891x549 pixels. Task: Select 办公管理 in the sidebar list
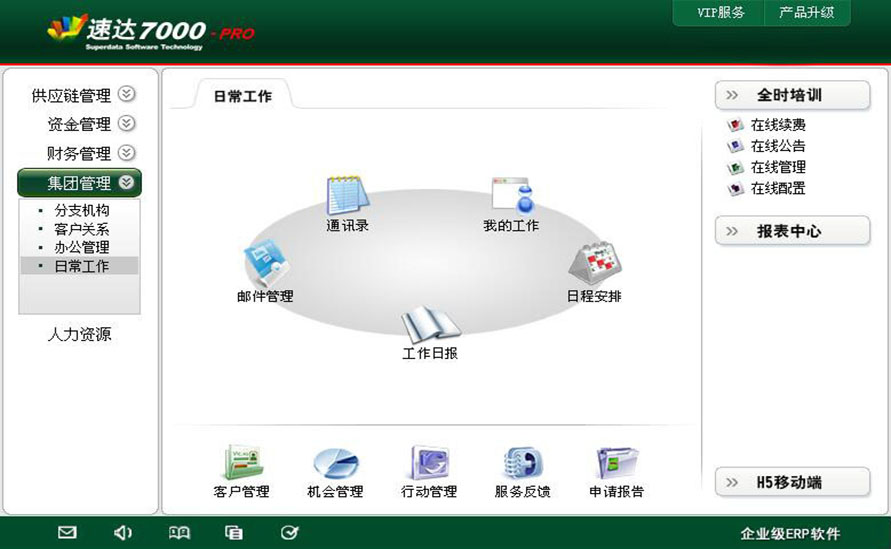80,247
